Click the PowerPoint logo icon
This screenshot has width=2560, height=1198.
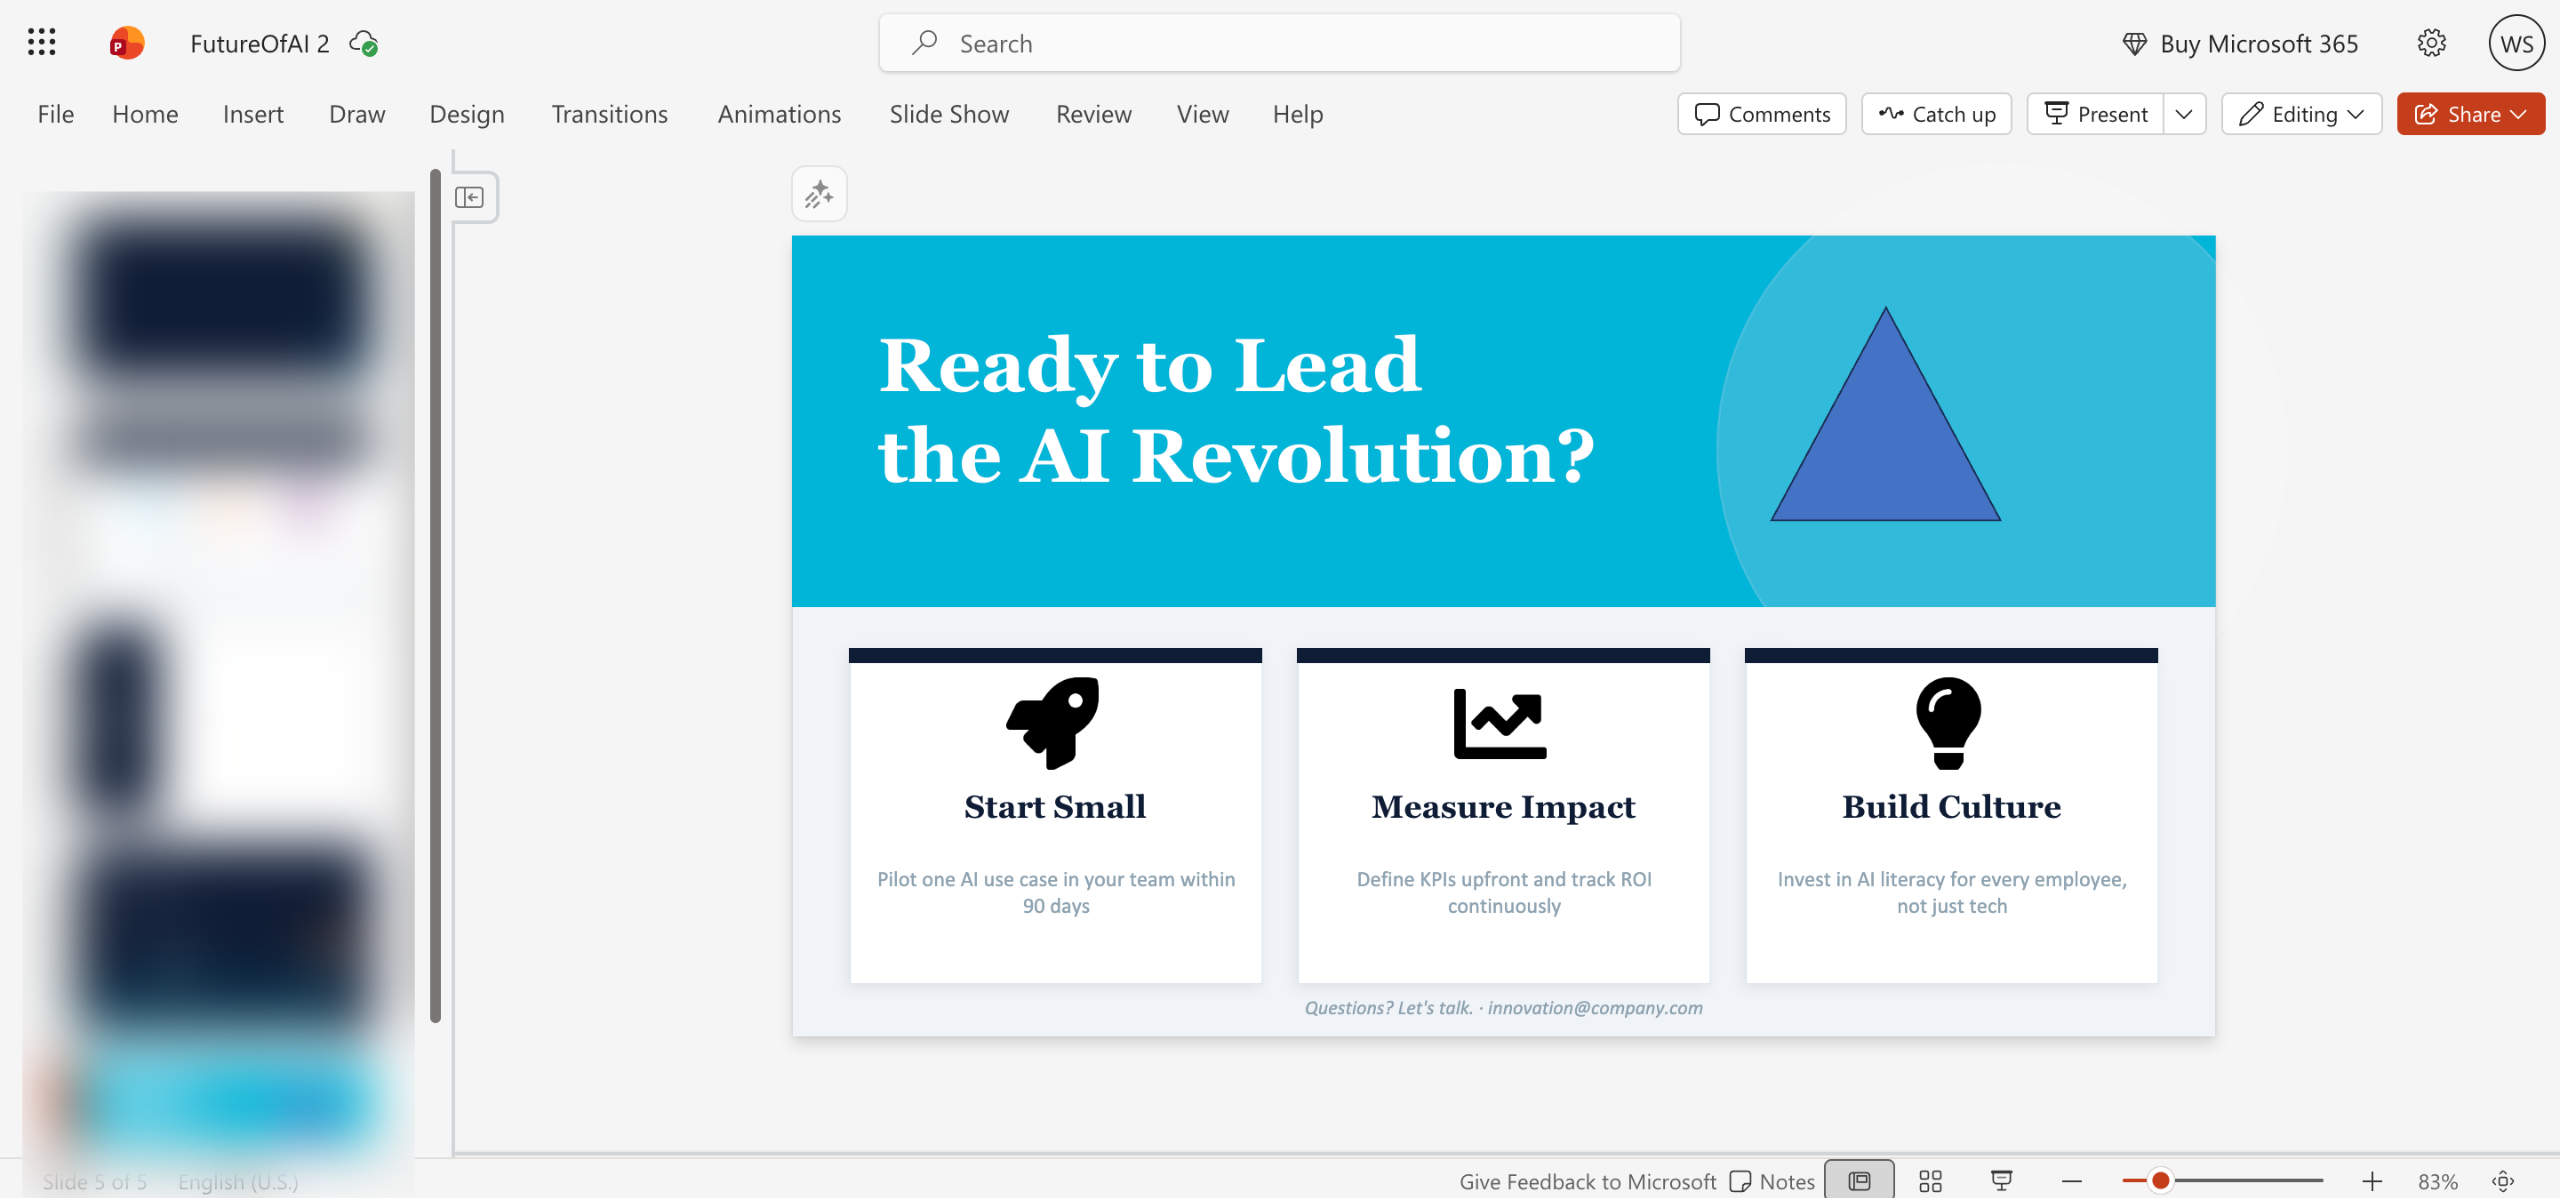127,43
